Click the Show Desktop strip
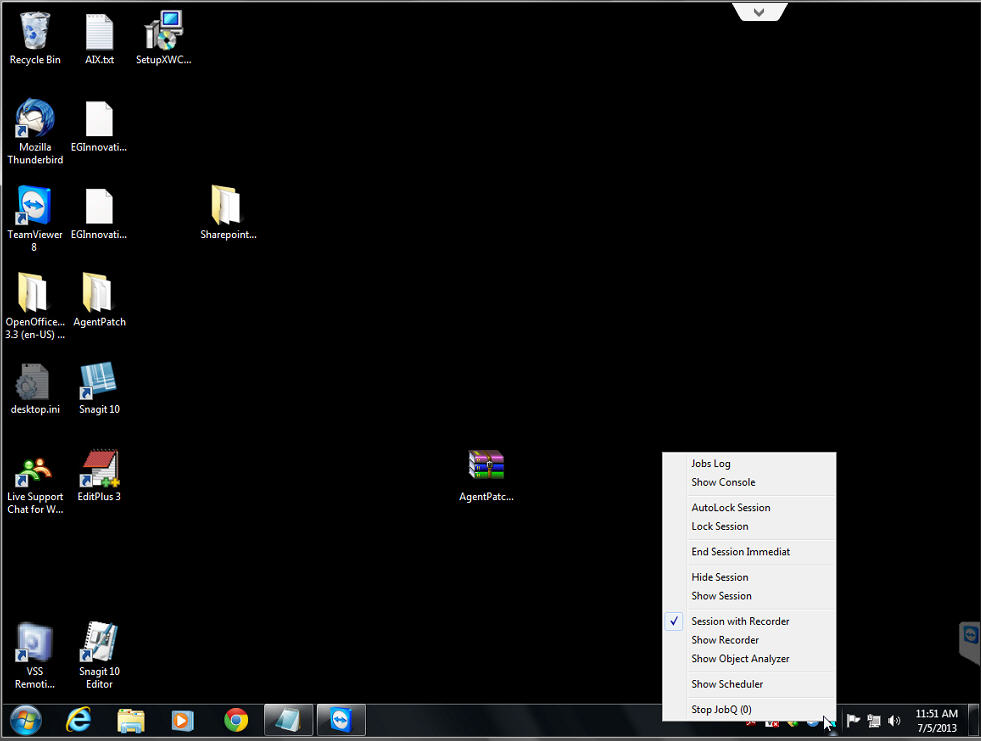This screenshot has height=741, width=981. [x=973, y=720]
